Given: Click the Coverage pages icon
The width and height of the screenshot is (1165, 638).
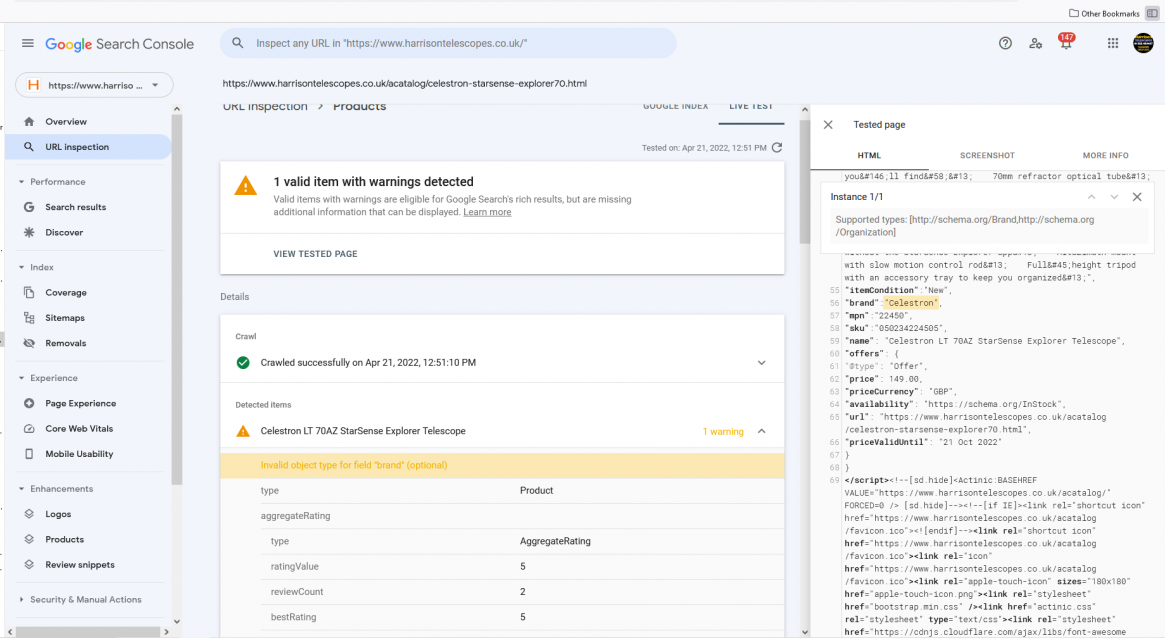Looking at the screenshot, I should point(29,293).
